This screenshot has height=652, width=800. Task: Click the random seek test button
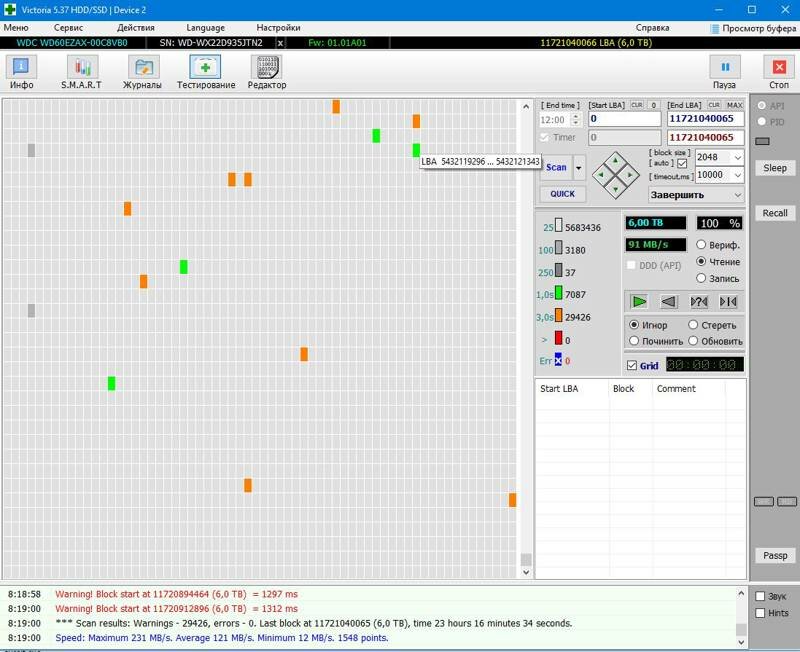click(x=698, y=302)
